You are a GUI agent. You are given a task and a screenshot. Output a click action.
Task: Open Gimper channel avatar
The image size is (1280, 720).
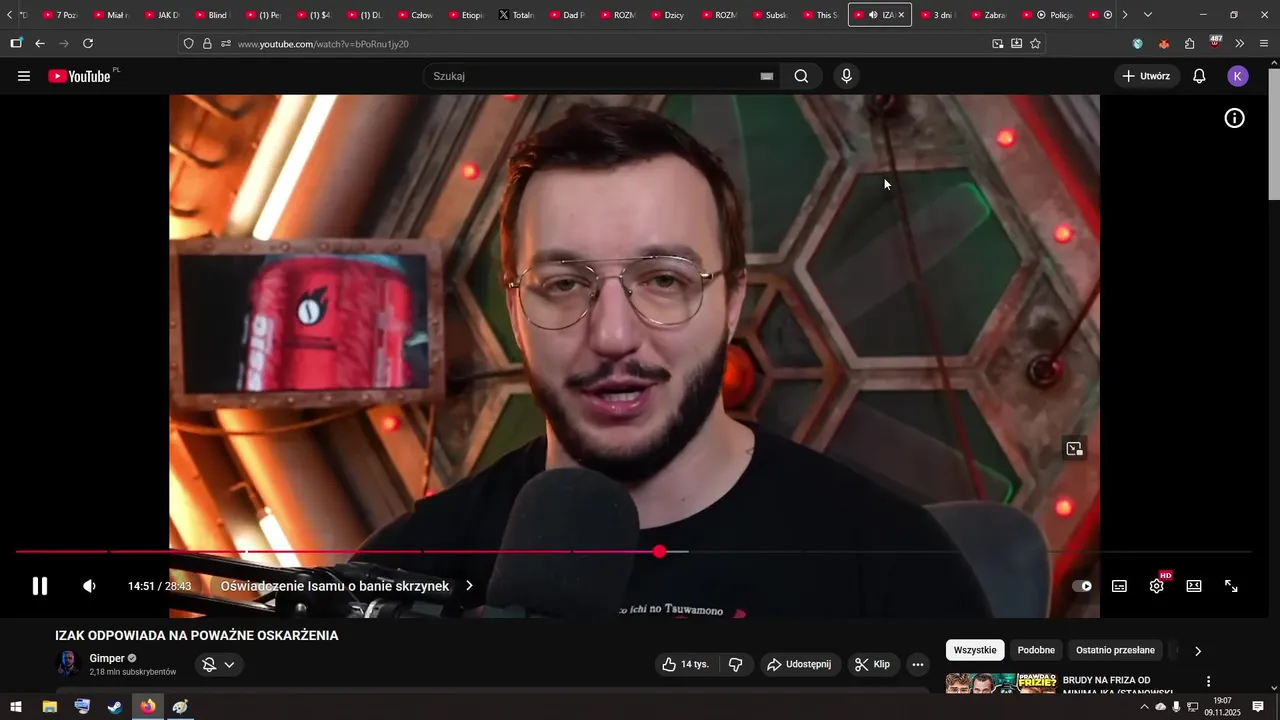[x=67, y=664]
